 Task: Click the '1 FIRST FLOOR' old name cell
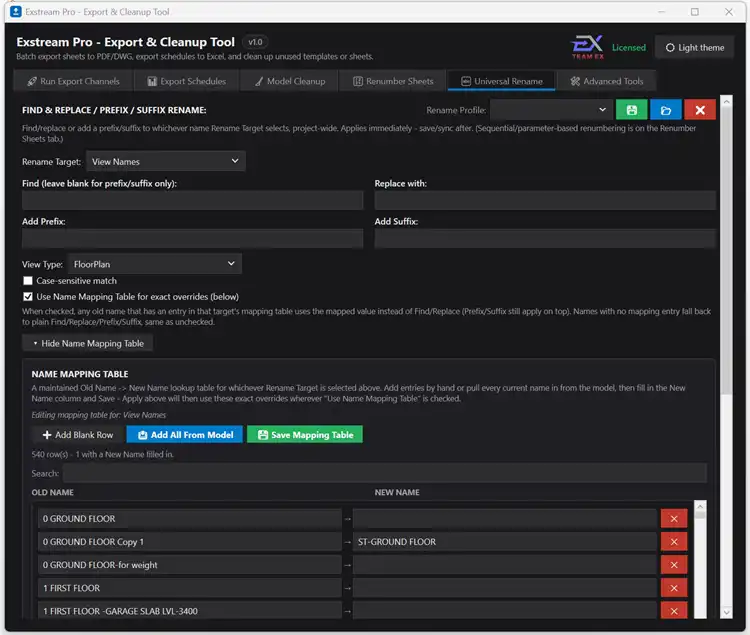point(189,588)
